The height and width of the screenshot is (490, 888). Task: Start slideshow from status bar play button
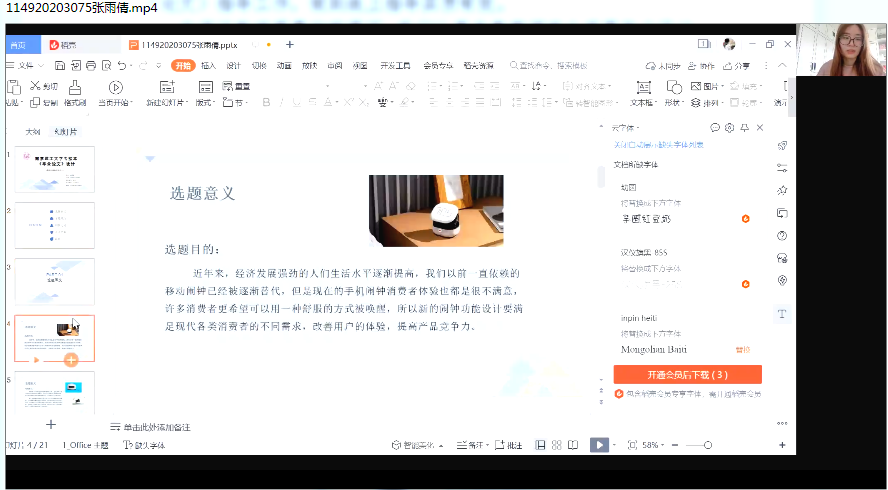coord(598,444)
